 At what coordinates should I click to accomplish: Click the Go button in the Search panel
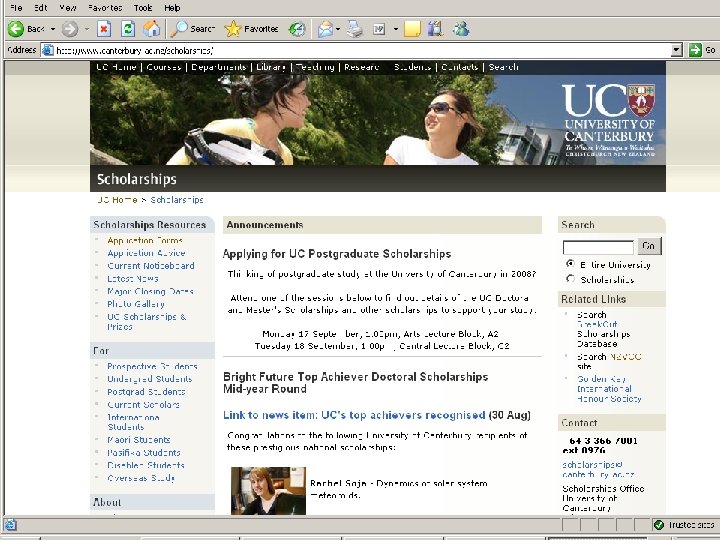point(649,246)
